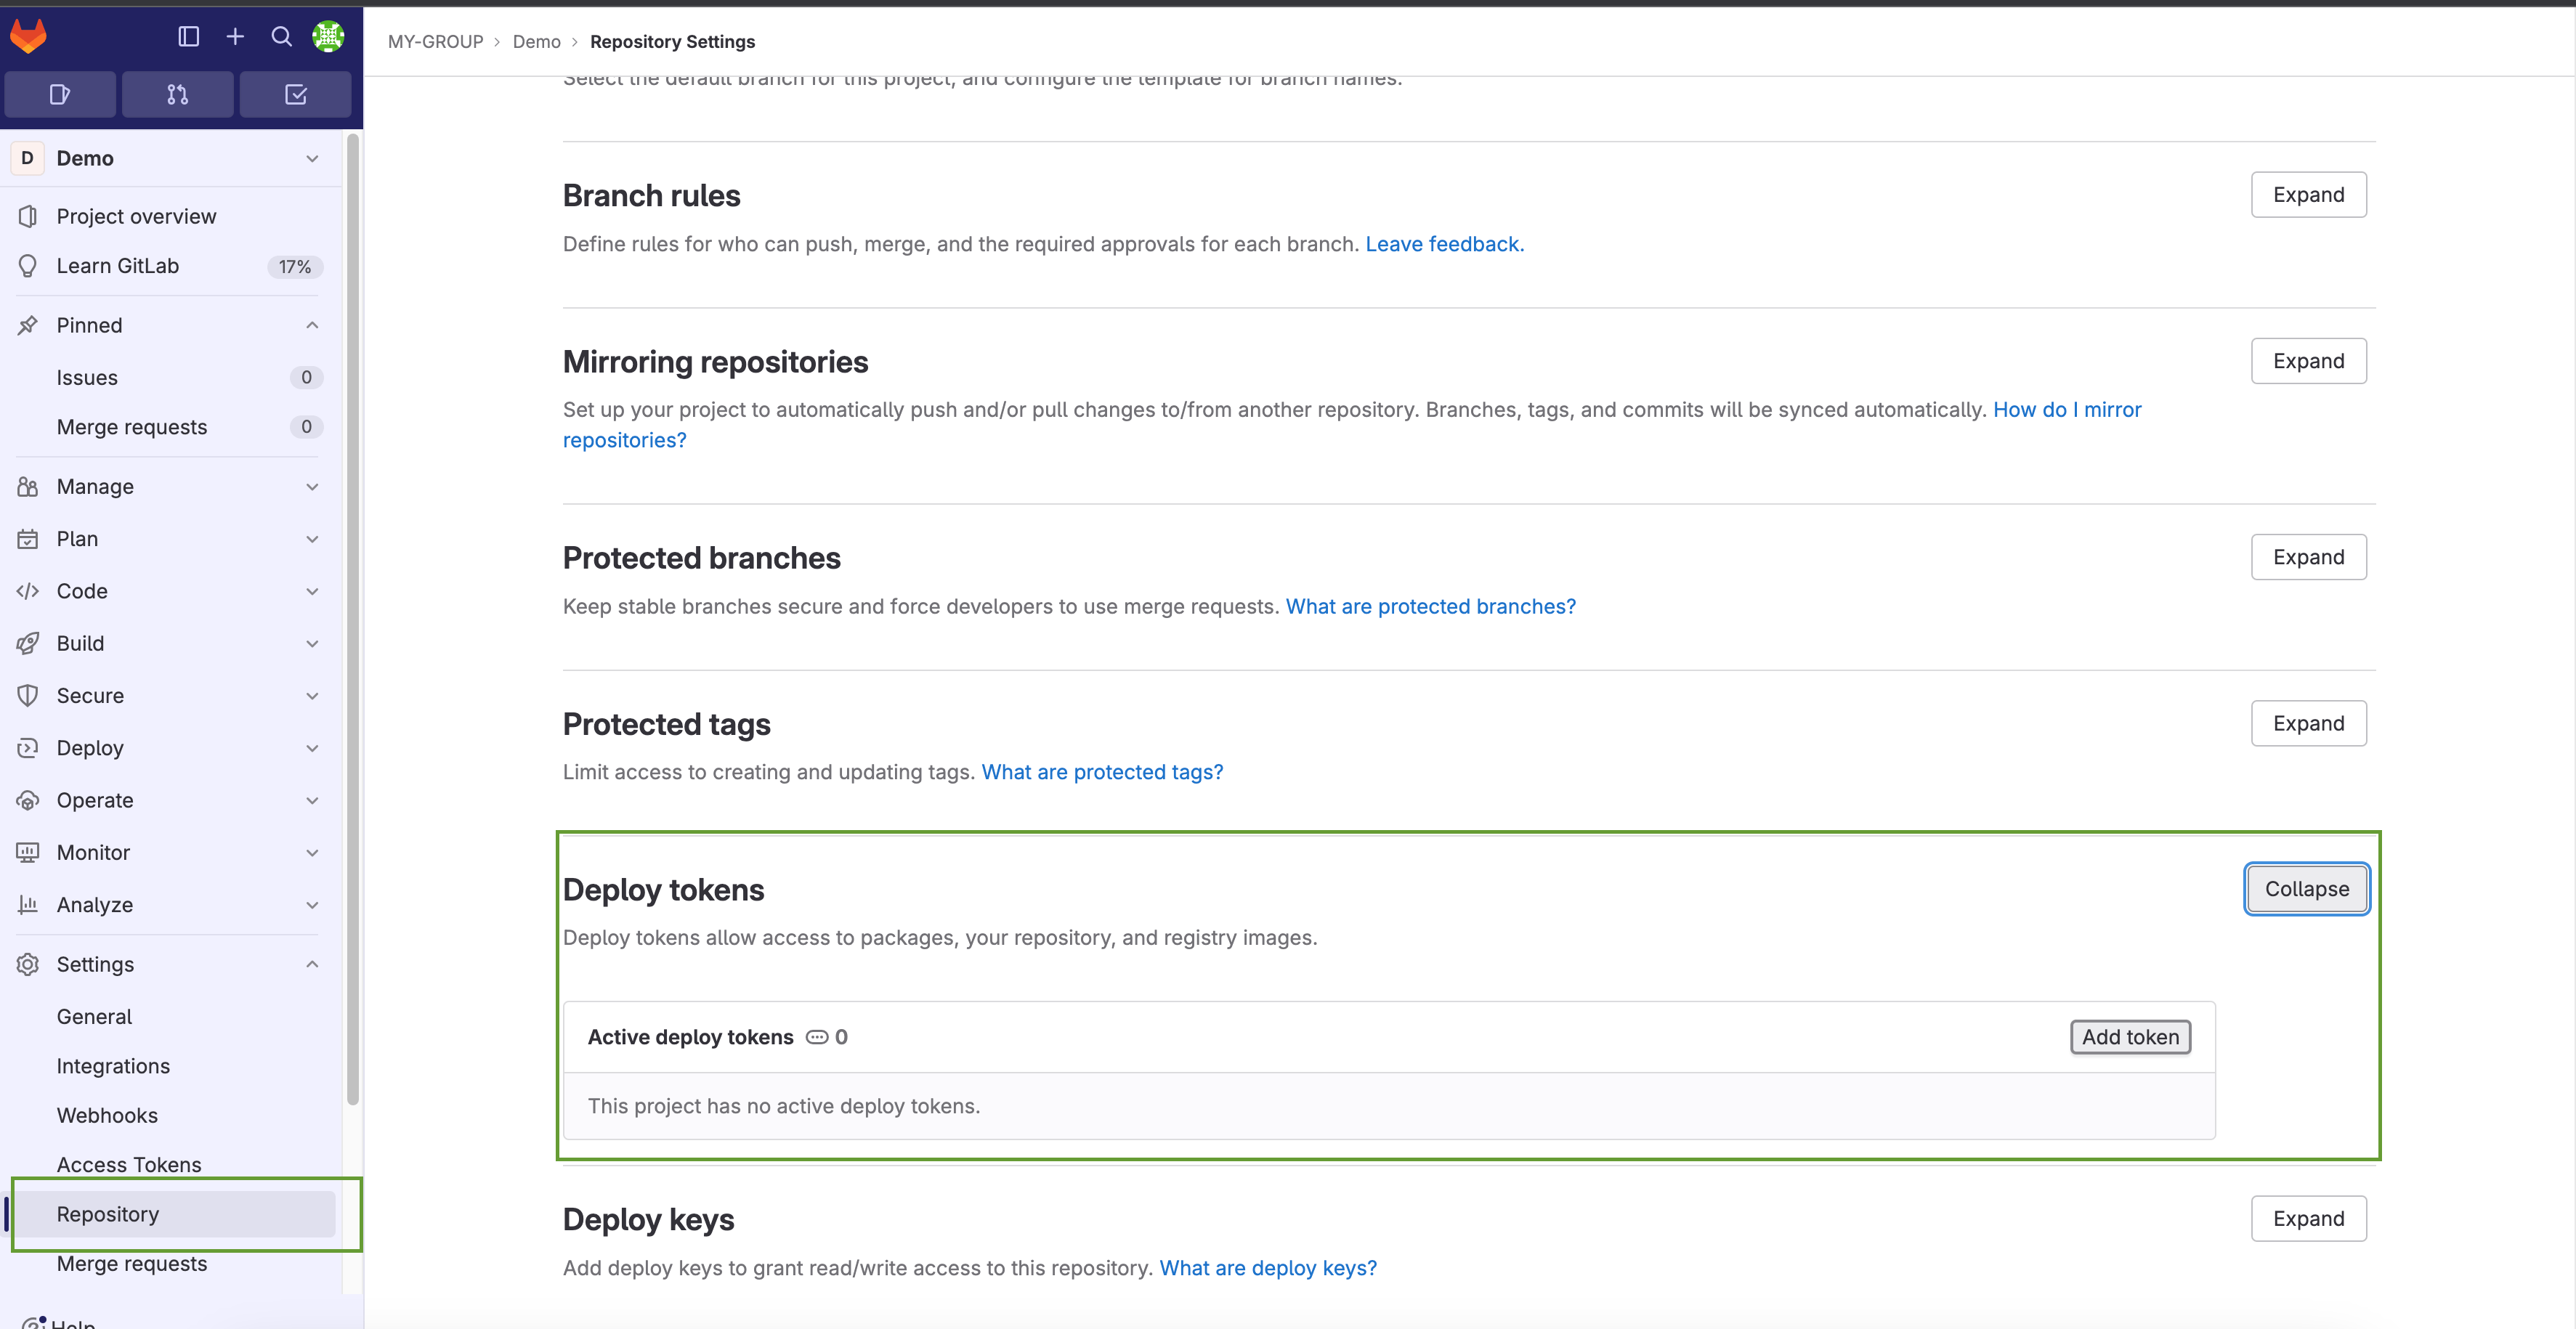The width and height of the screenshot is (2576, 1329).
Task: Click the Add token button
Action: pos(2130,1037)
